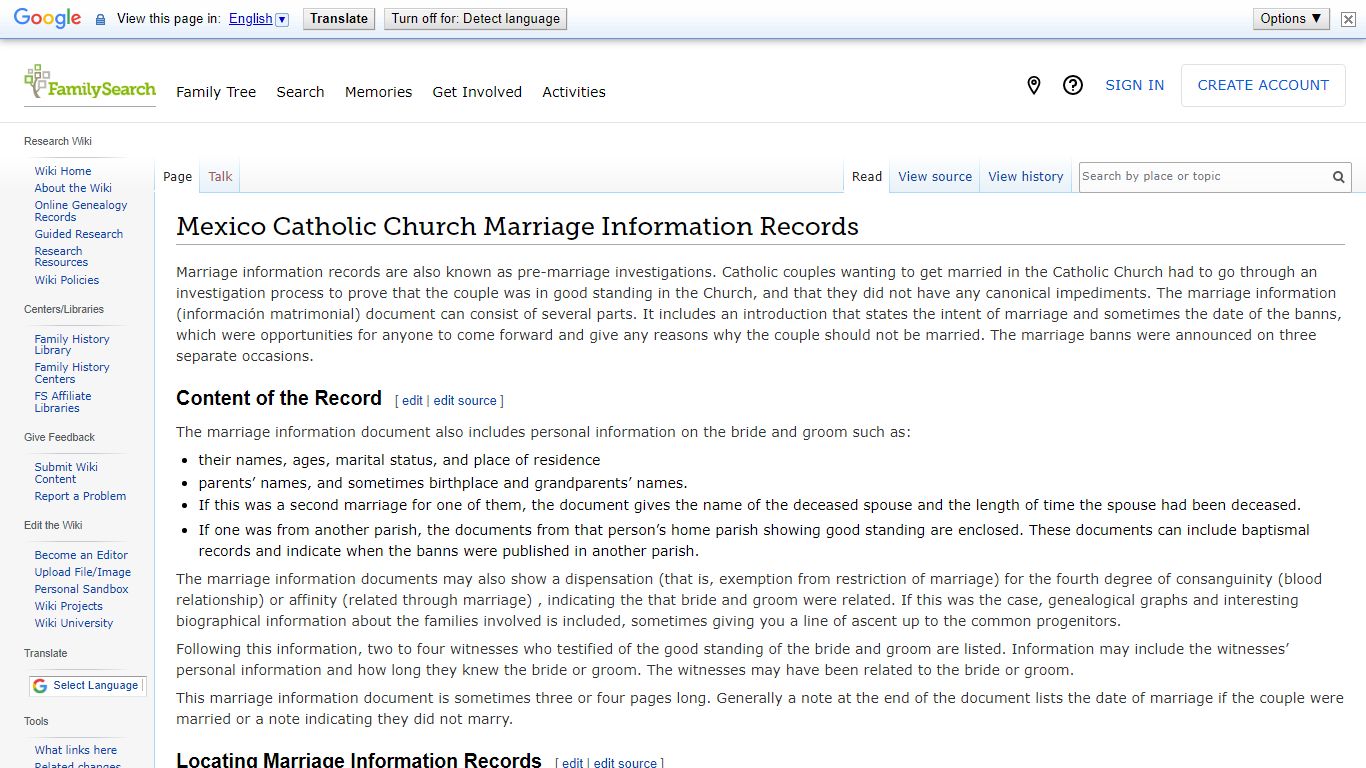Open the help question mark icon
This screenshot has width=1366, height=768.
point(1073,86)
